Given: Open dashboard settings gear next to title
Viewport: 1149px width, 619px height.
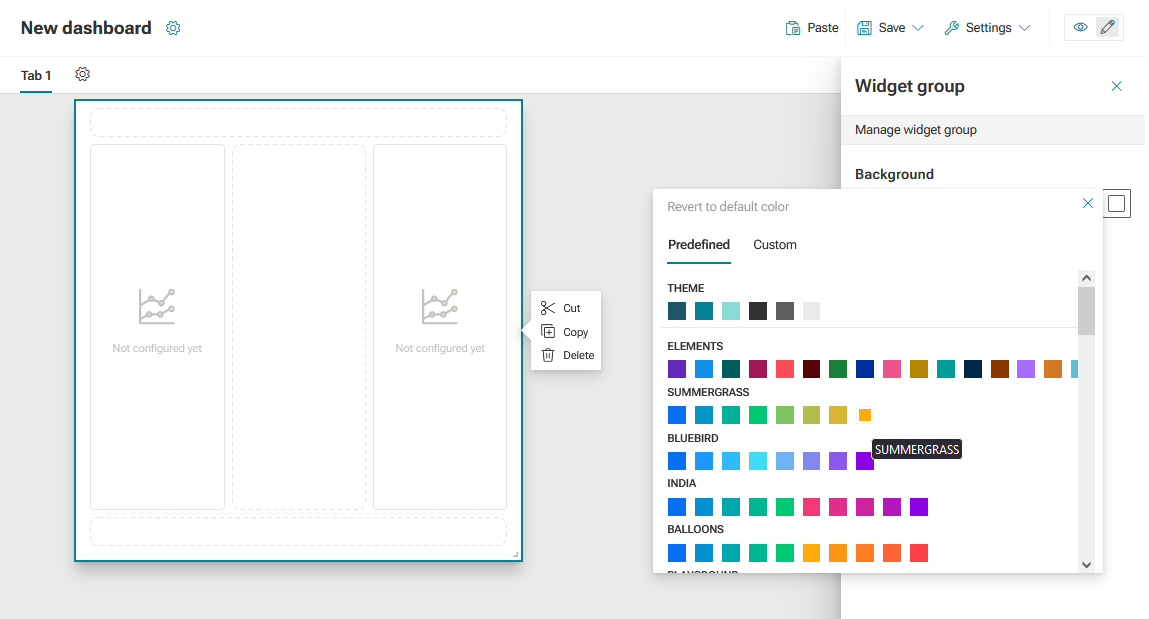Looking at the screenshot, I should [173, 28].
